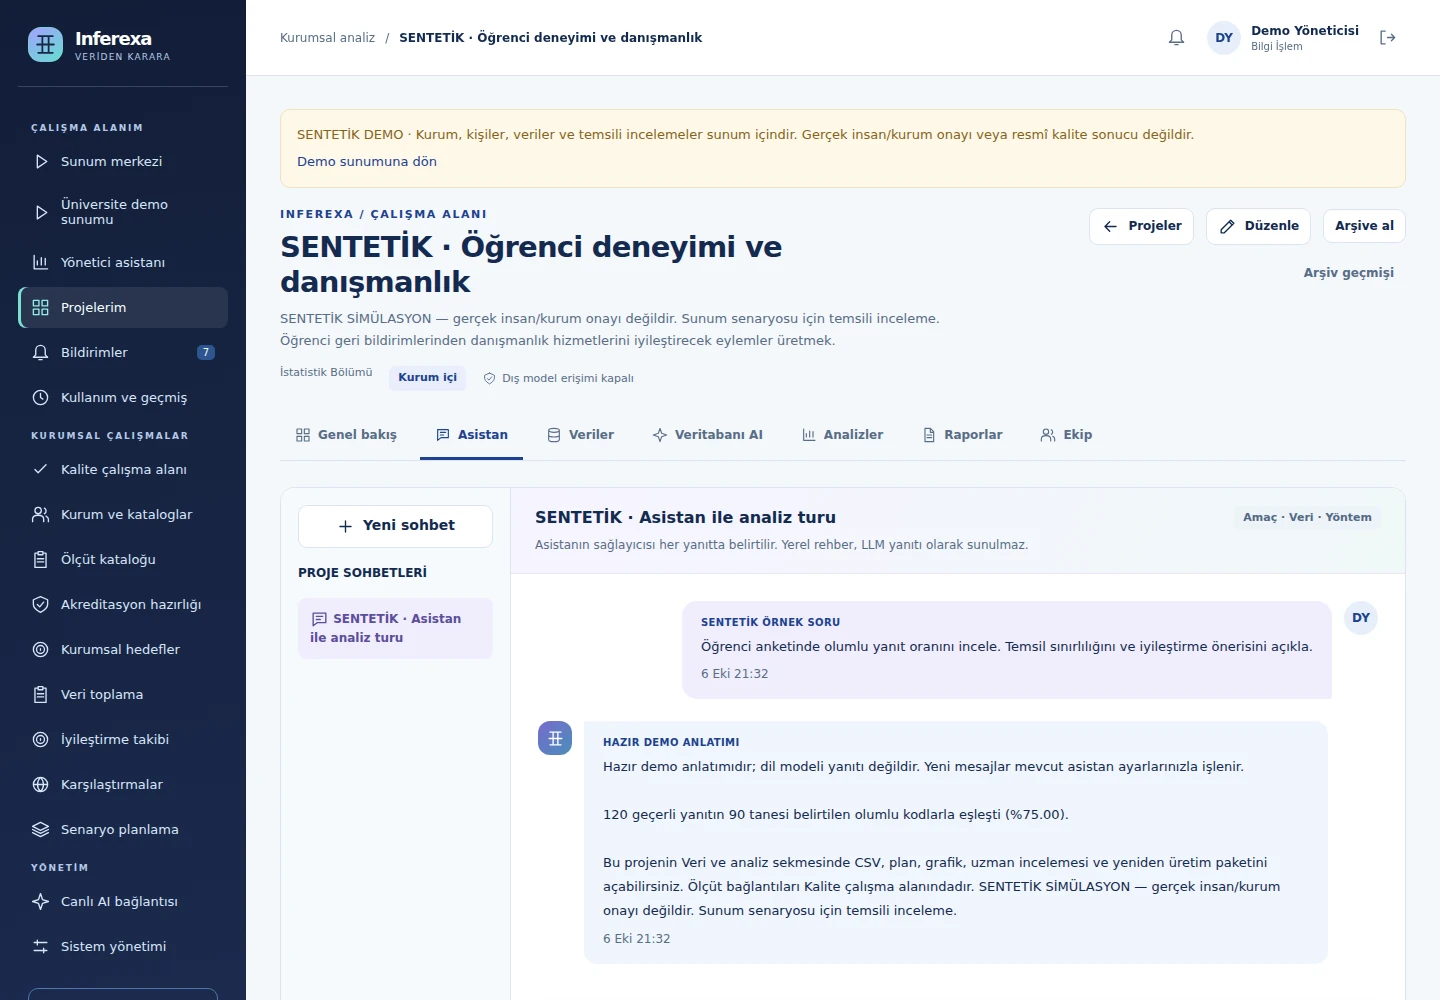Open Sunum merkezi from sidebar
Screen dimensions: 1440x1000
[123, 162]
